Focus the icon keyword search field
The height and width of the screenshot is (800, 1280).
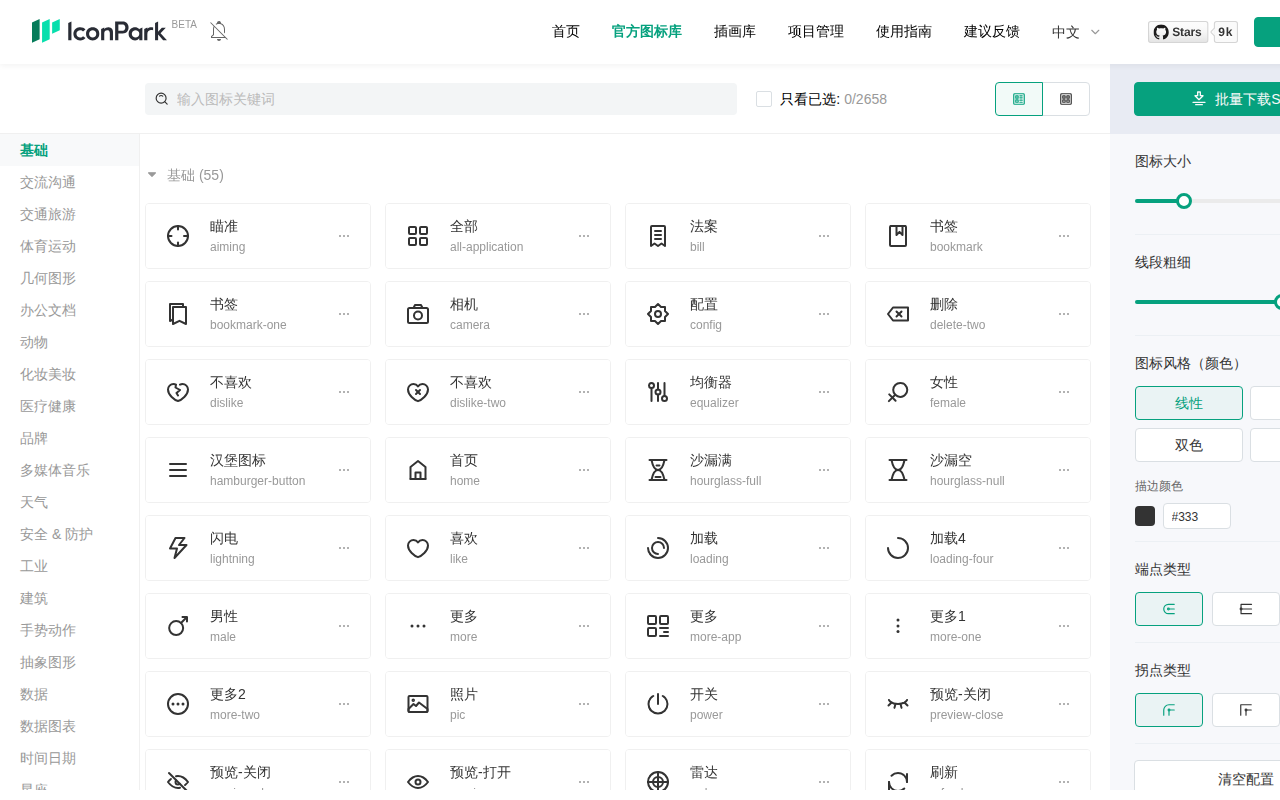441,99
